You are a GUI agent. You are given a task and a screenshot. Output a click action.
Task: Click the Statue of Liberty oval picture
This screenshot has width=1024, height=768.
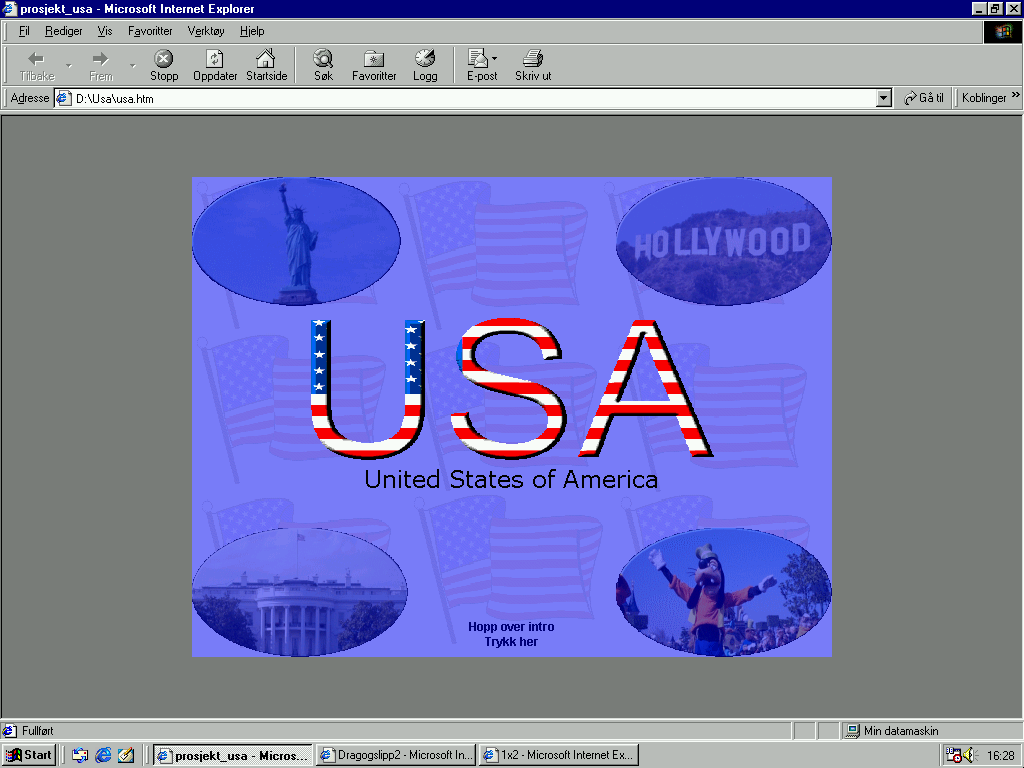click(296, 241)
